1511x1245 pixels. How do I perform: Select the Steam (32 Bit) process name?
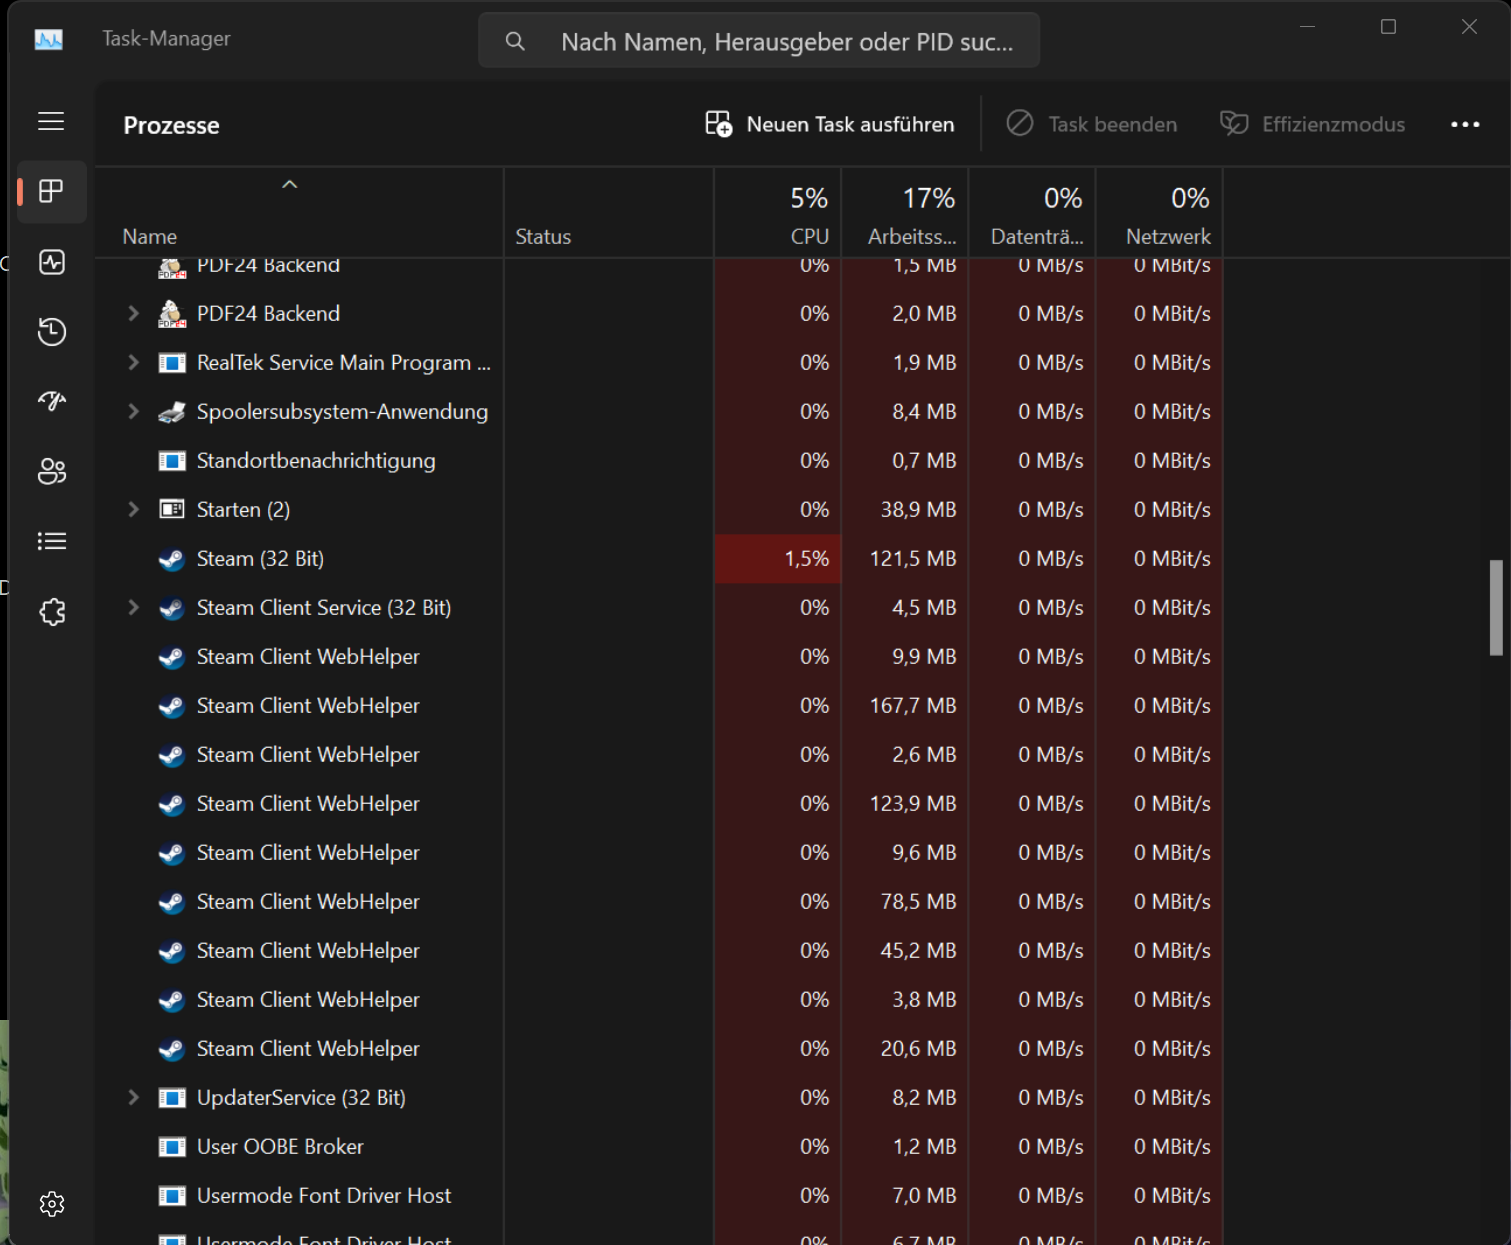tap(260, 559)
